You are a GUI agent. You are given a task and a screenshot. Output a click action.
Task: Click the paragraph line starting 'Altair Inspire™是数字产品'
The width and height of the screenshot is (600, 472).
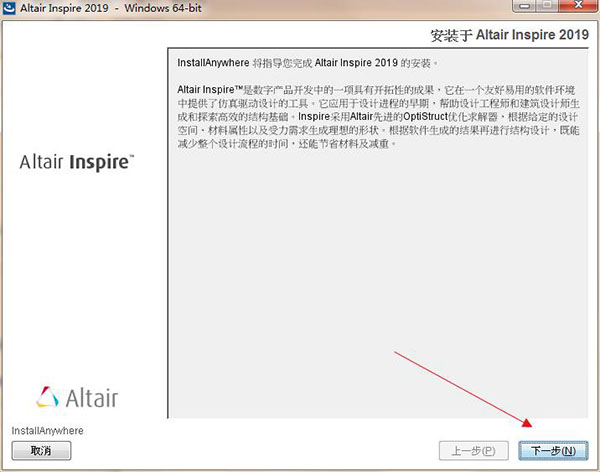point(376,90)
